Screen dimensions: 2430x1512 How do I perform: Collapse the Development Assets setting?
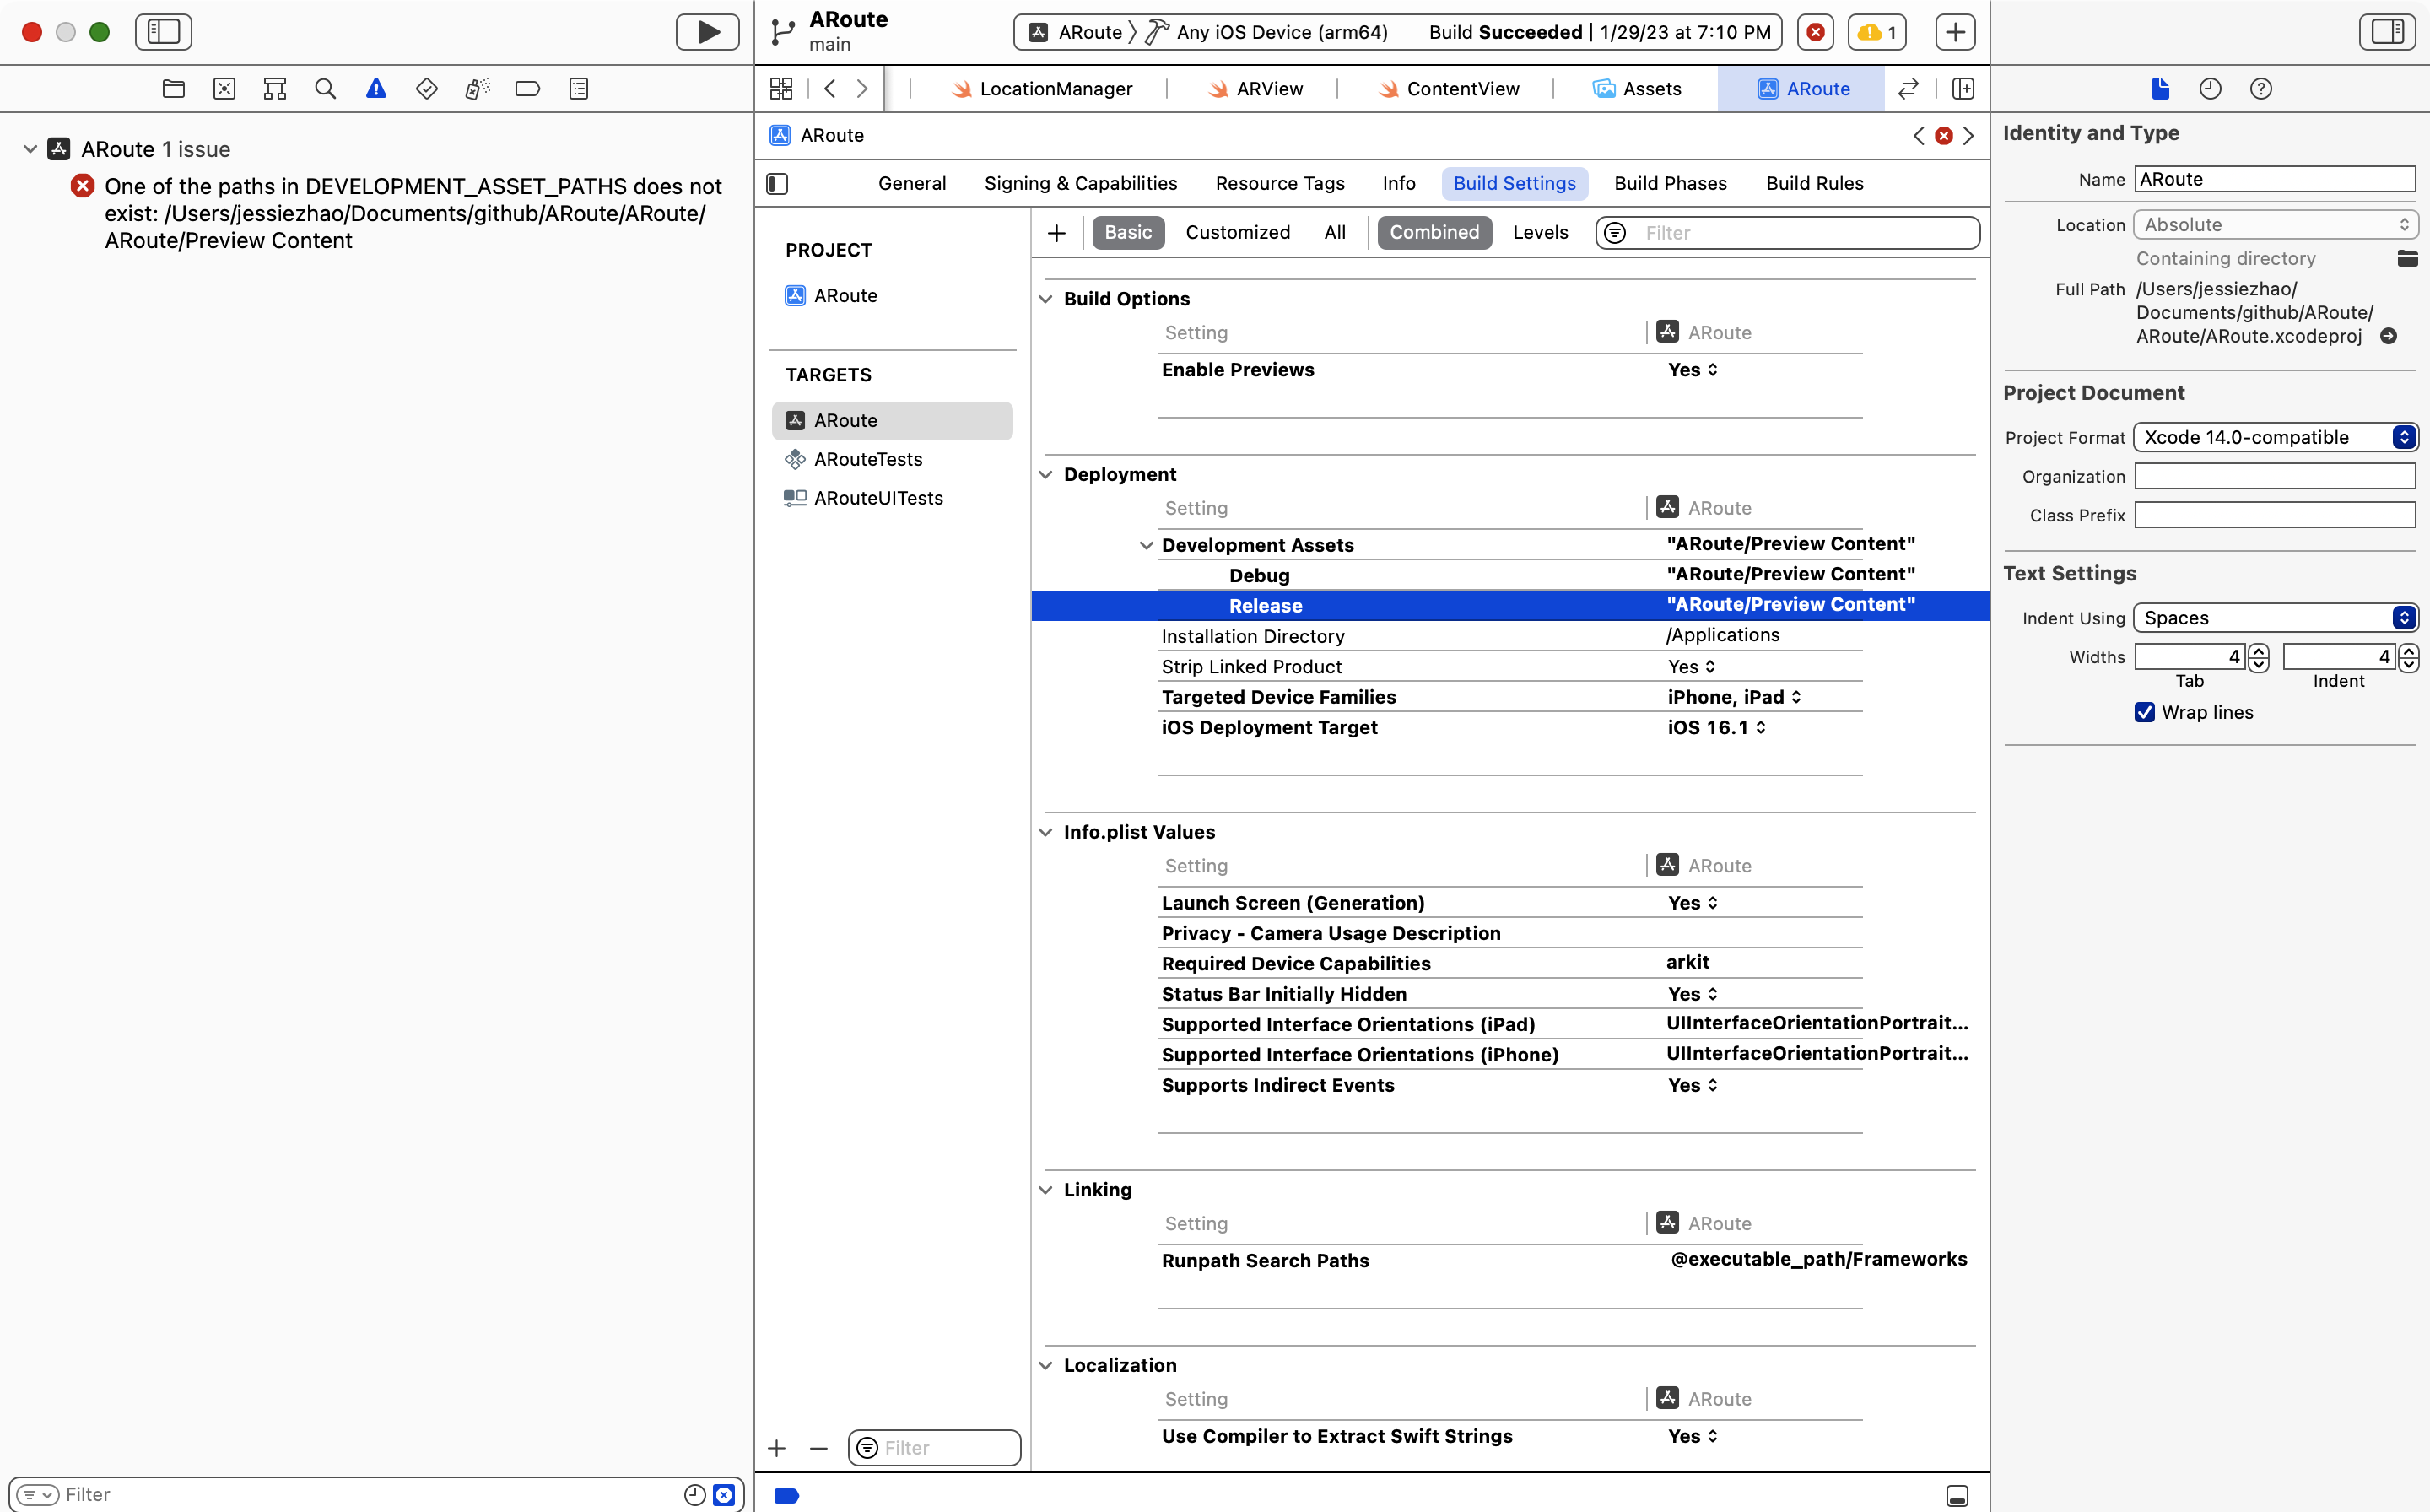(x=1146, y=545)
